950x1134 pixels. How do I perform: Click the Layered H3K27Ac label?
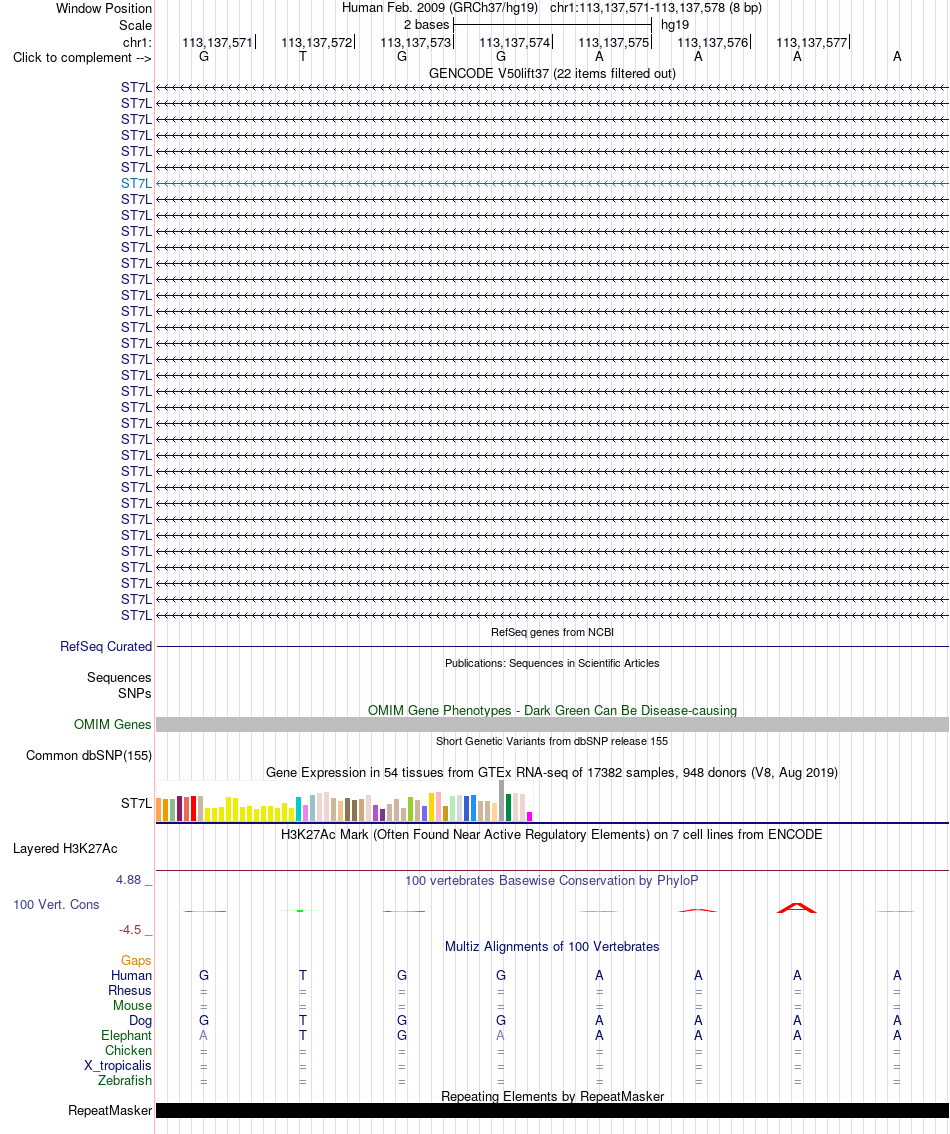click(x=65, y=849)
